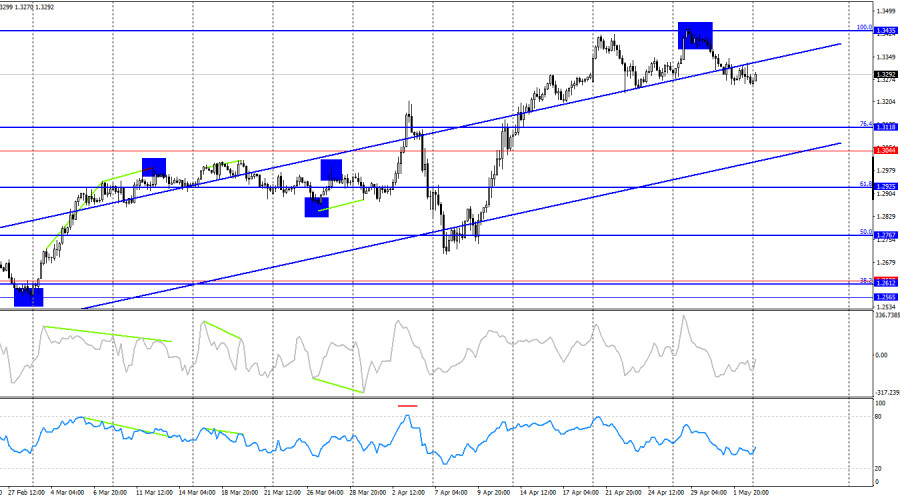Click the 24 Apr 12:00 time label
This screenshot has width=900, height=500.
pos(666,493)
